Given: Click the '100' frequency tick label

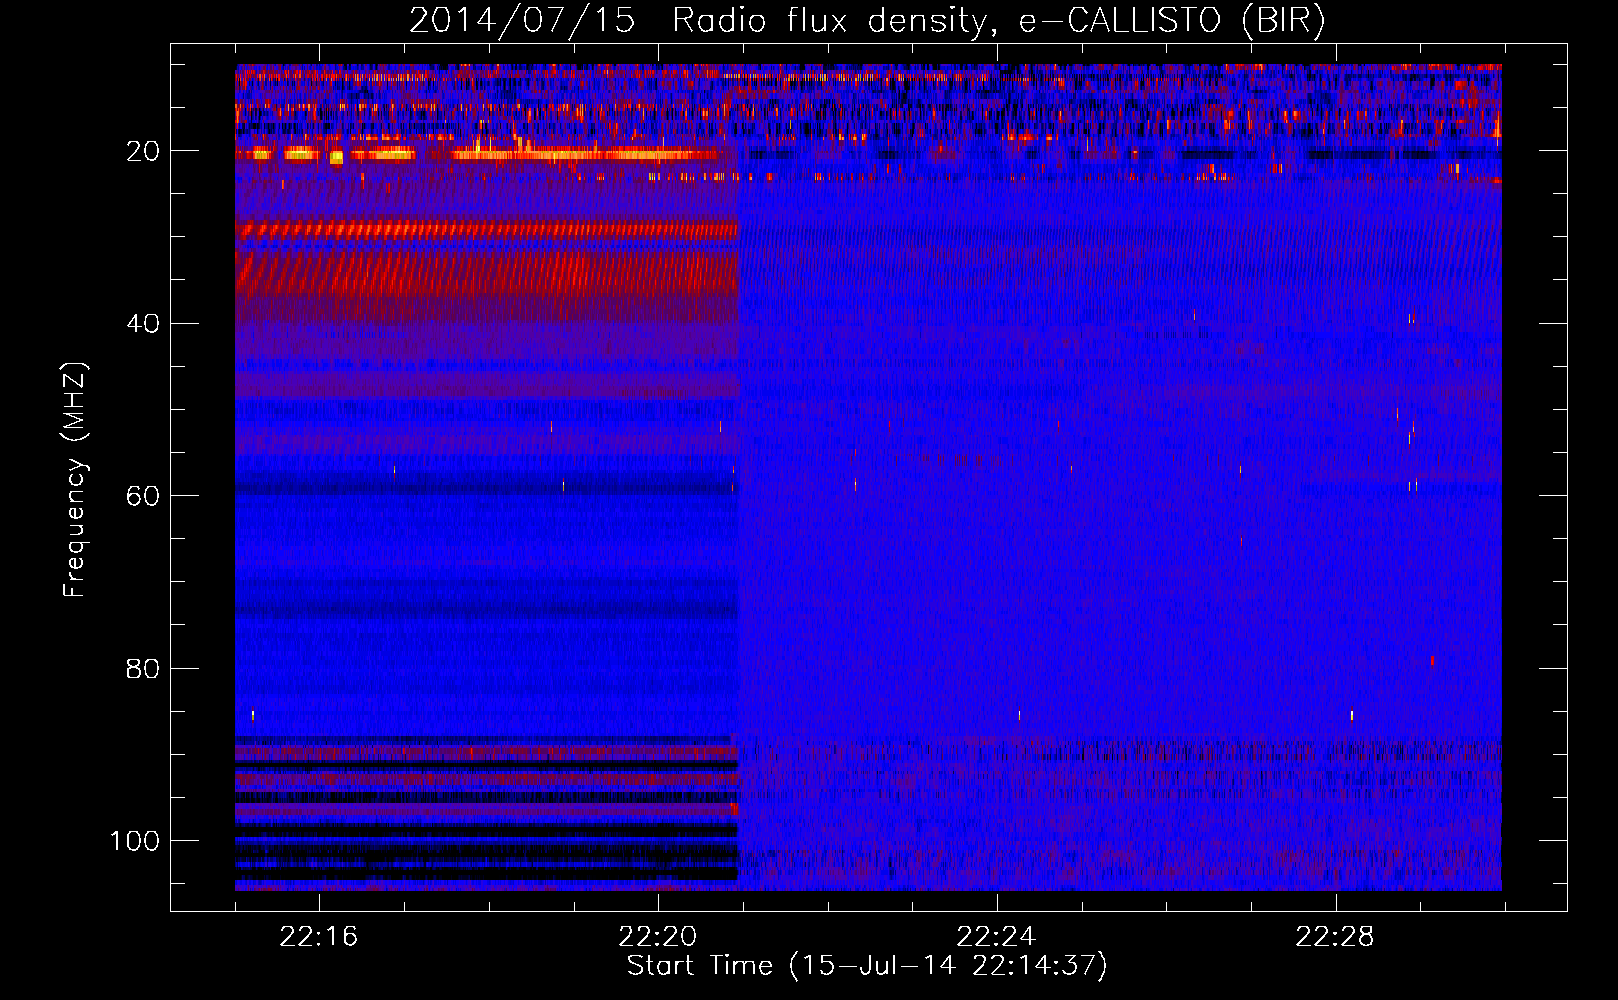Looking at the screenshot, I should tap(135, 841).
